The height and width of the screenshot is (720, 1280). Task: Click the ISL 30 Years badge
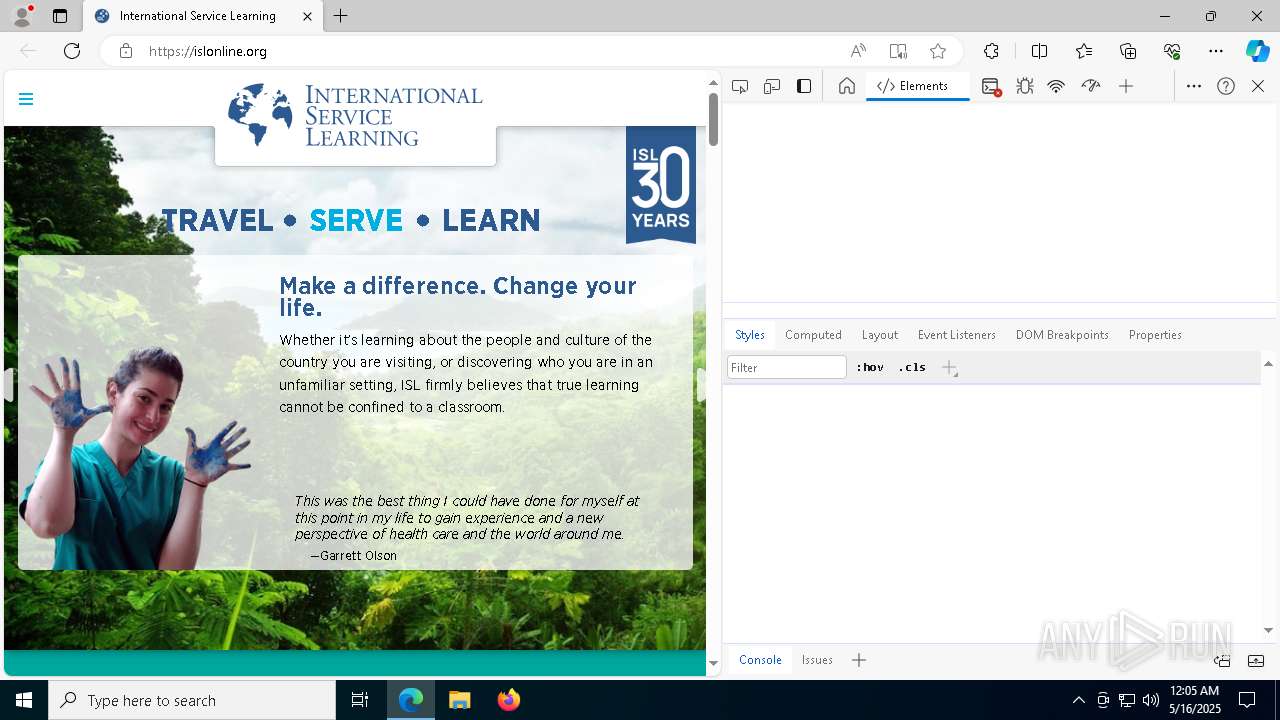(661, 185)
